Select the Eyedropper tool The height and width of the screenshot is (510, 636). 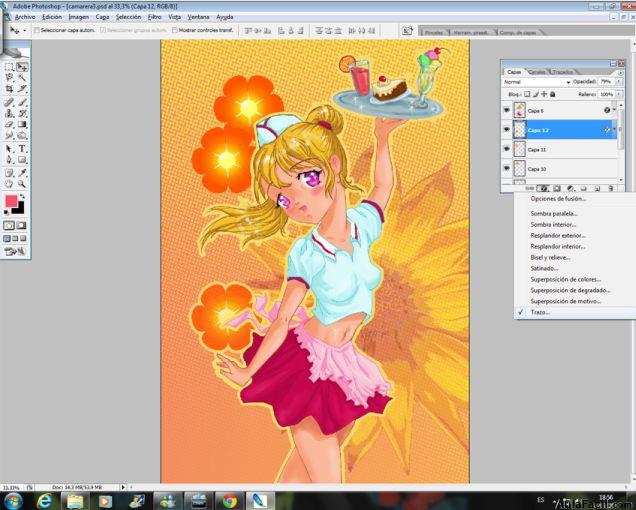[22, 173]
